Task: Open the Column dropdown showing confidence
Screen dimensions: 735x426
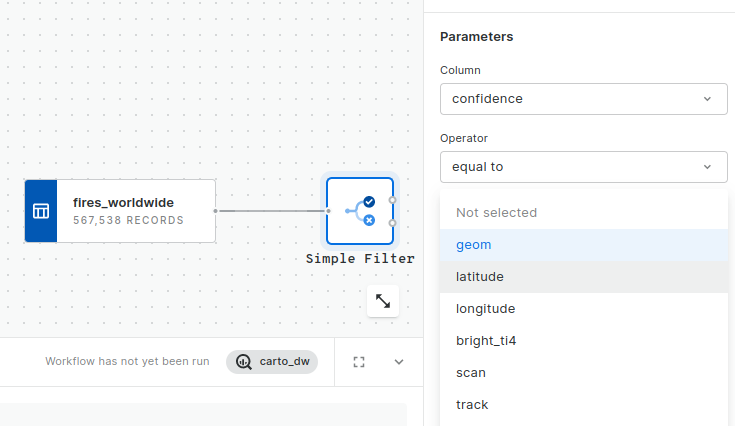Action: pos(583,99)
